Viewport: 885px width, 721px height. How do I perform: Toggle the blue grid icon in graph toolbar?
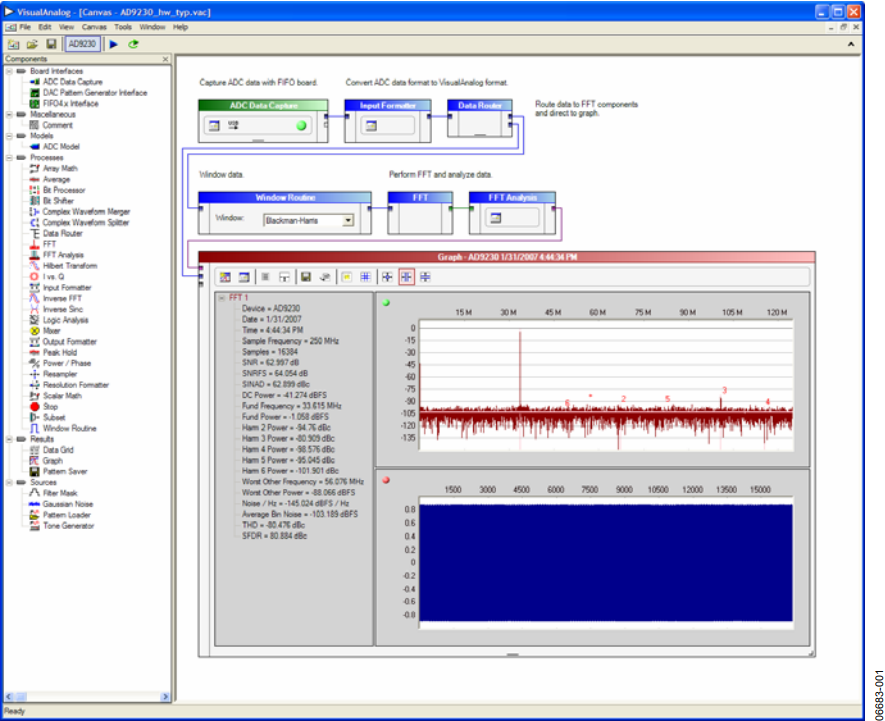[365, 277]
